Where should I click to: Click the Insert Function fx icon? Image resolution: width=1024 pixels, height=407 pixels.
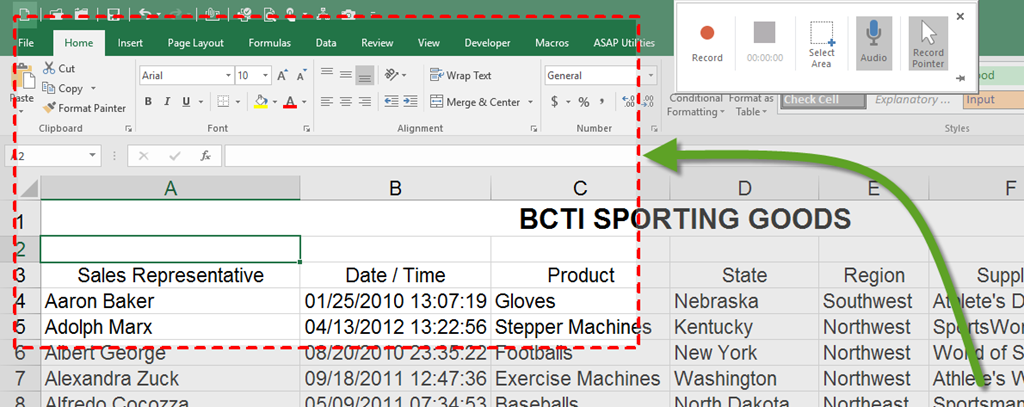click(205, 156)
